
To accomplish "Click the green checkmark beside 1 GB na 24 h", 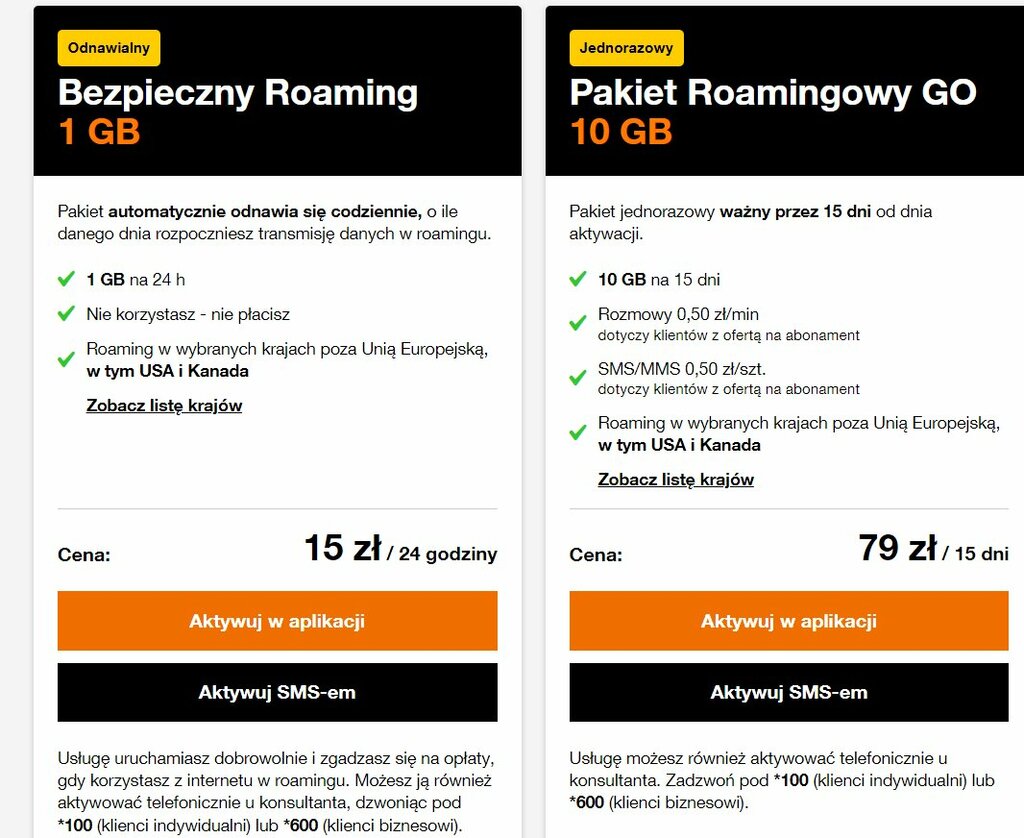I will point(66,280).
